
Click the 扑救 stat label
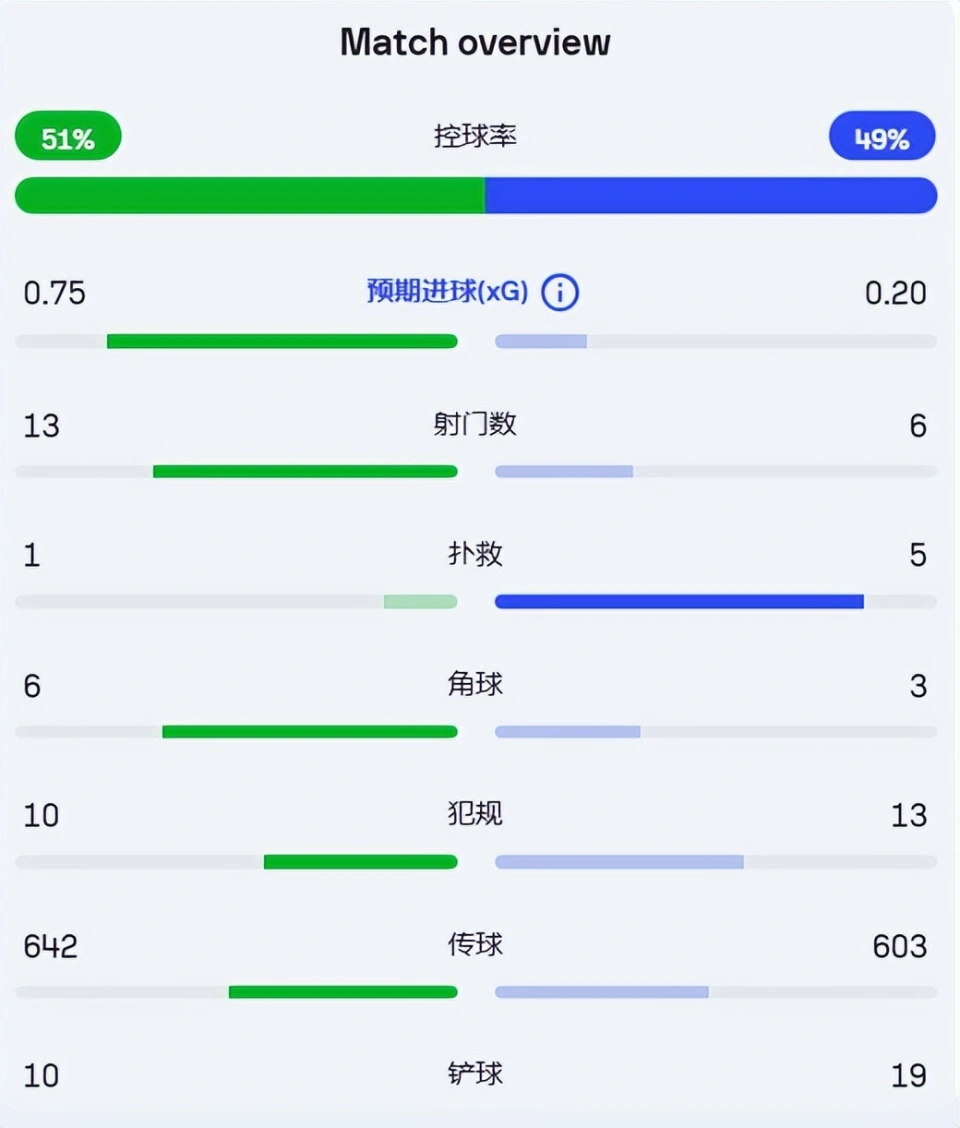475,554
